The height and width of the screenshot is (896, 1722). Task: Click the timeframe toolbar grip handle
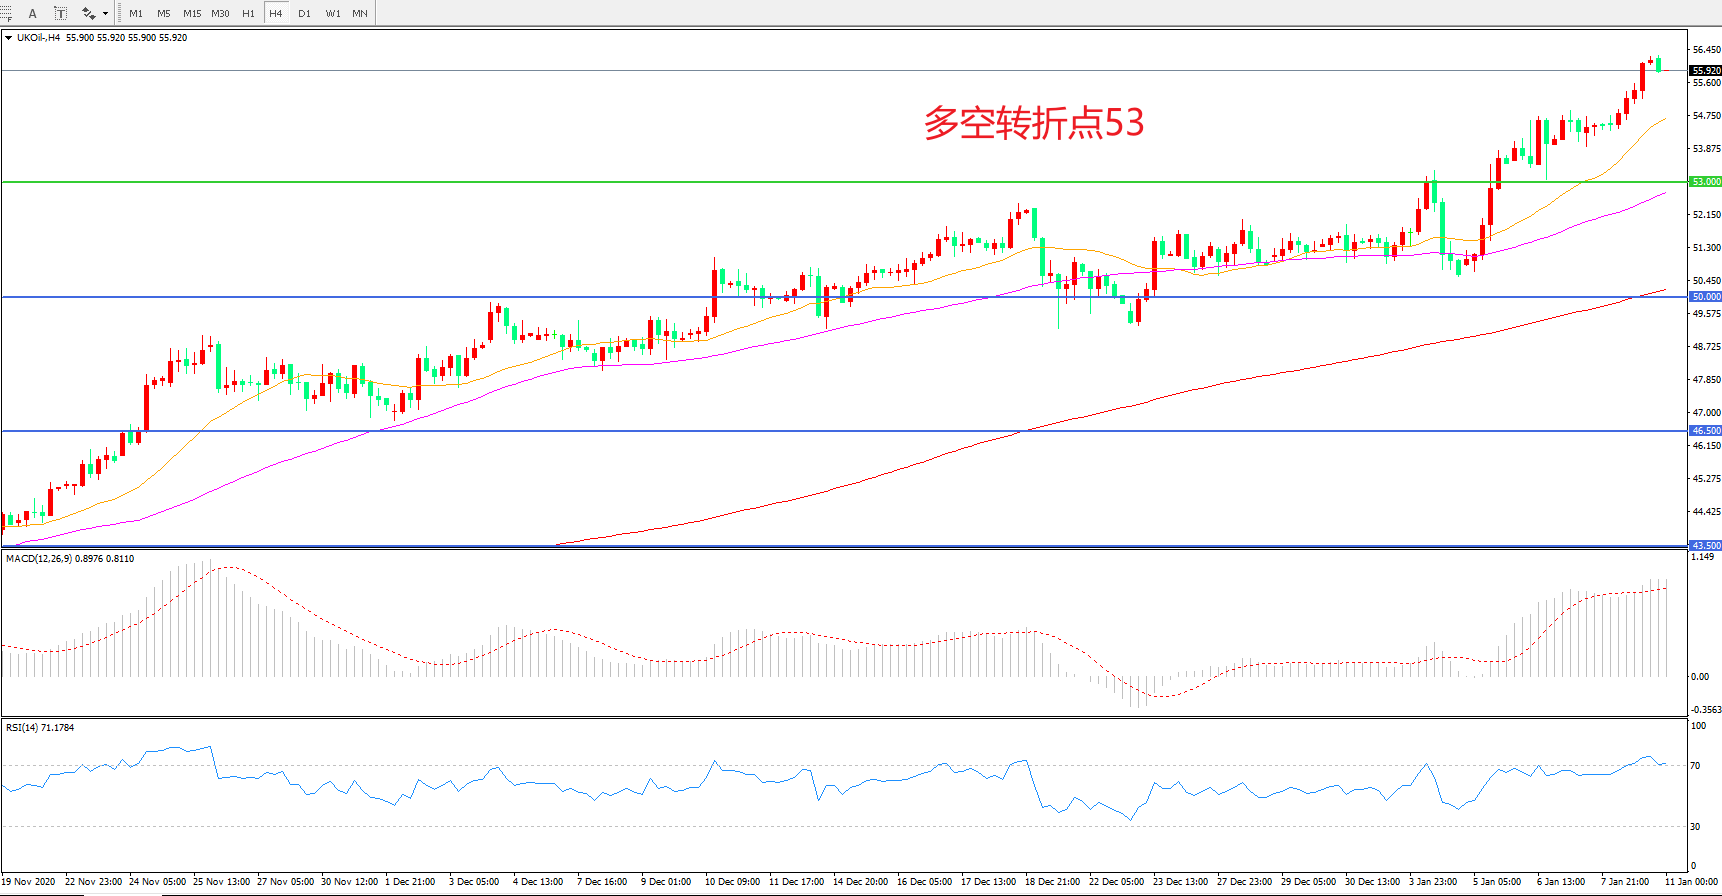(120, 13)
